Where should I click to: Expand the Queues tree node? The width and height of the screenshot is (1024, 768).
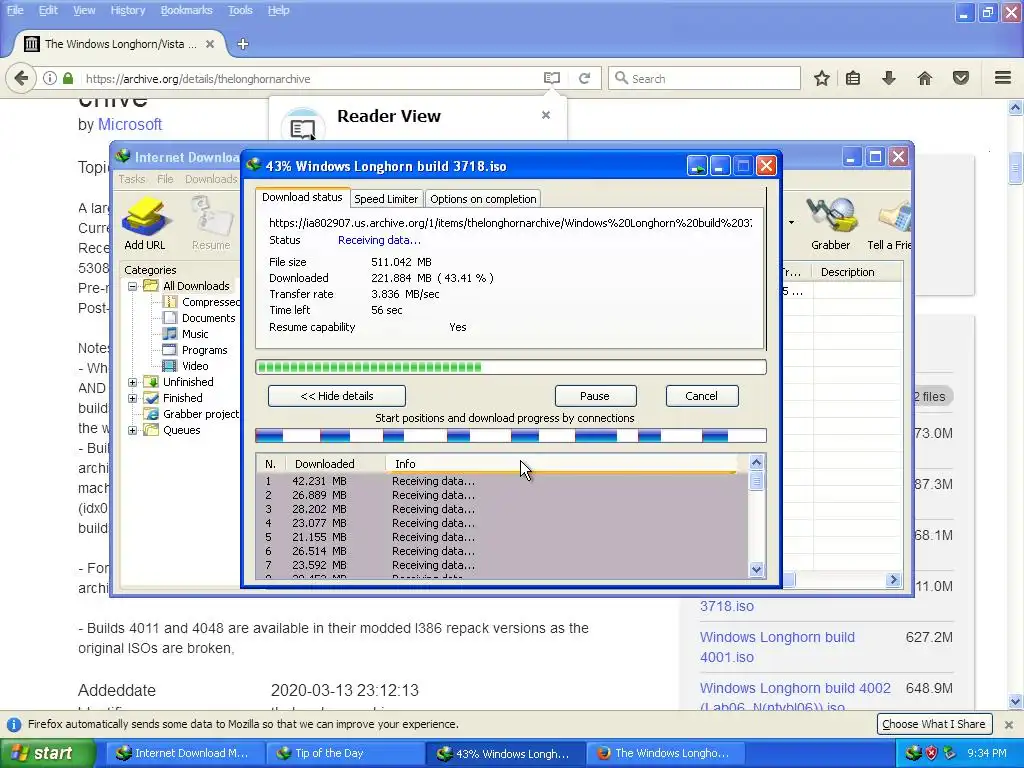point(133,430)
